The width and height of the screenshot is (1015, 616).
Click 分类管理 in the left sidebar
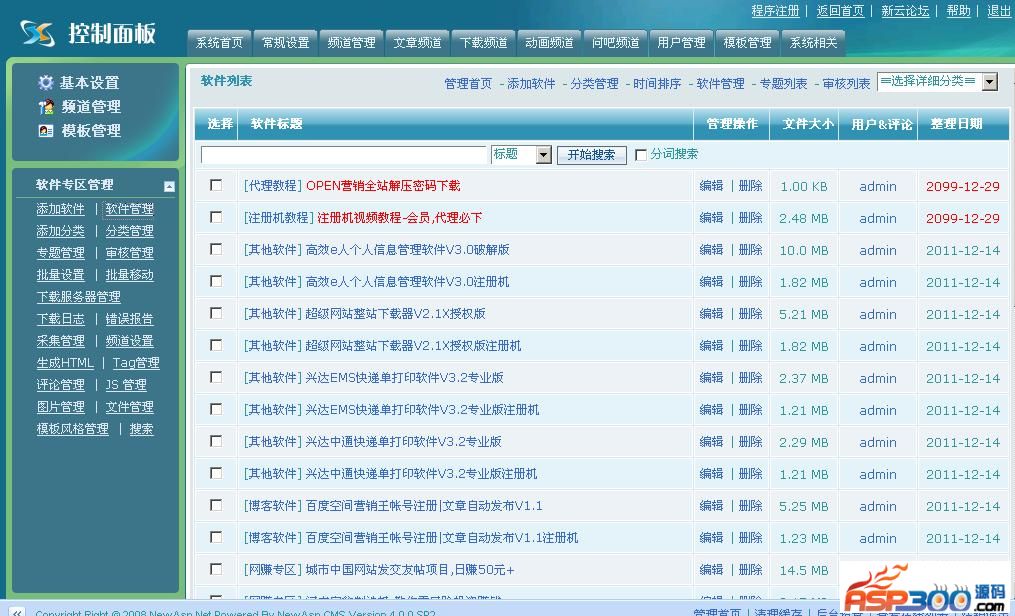click(129, 231)
